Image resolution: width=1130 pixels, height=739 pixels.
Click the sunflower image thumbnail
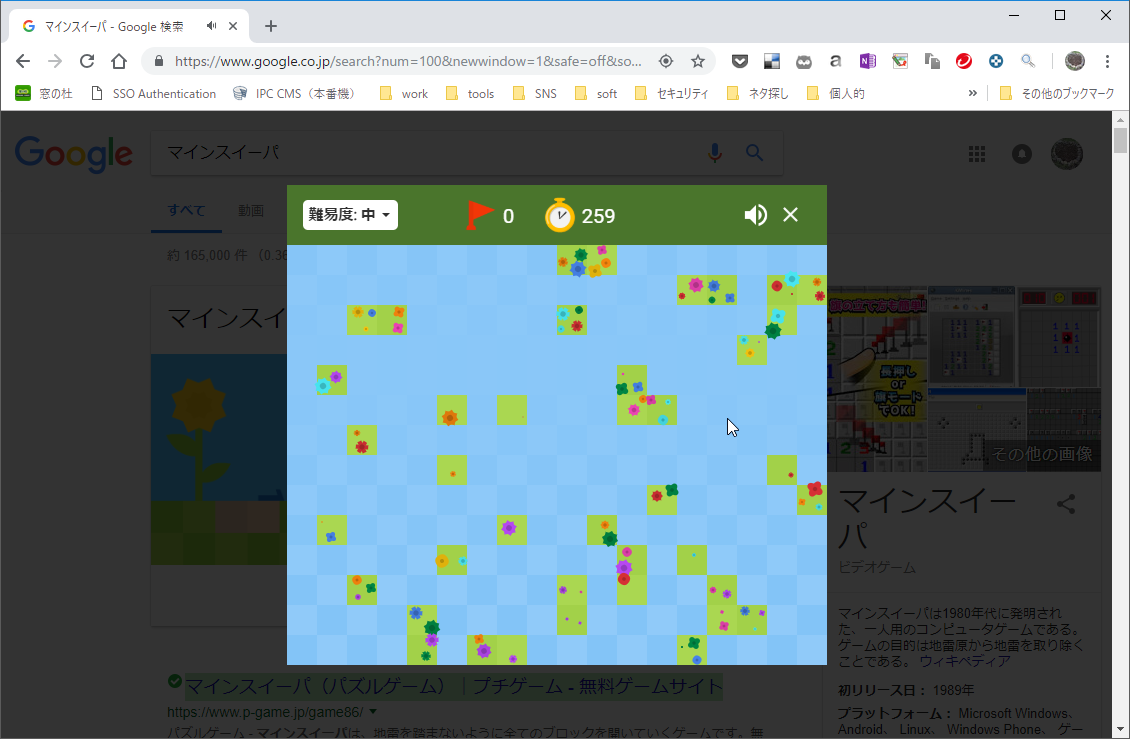click(219, 459)
